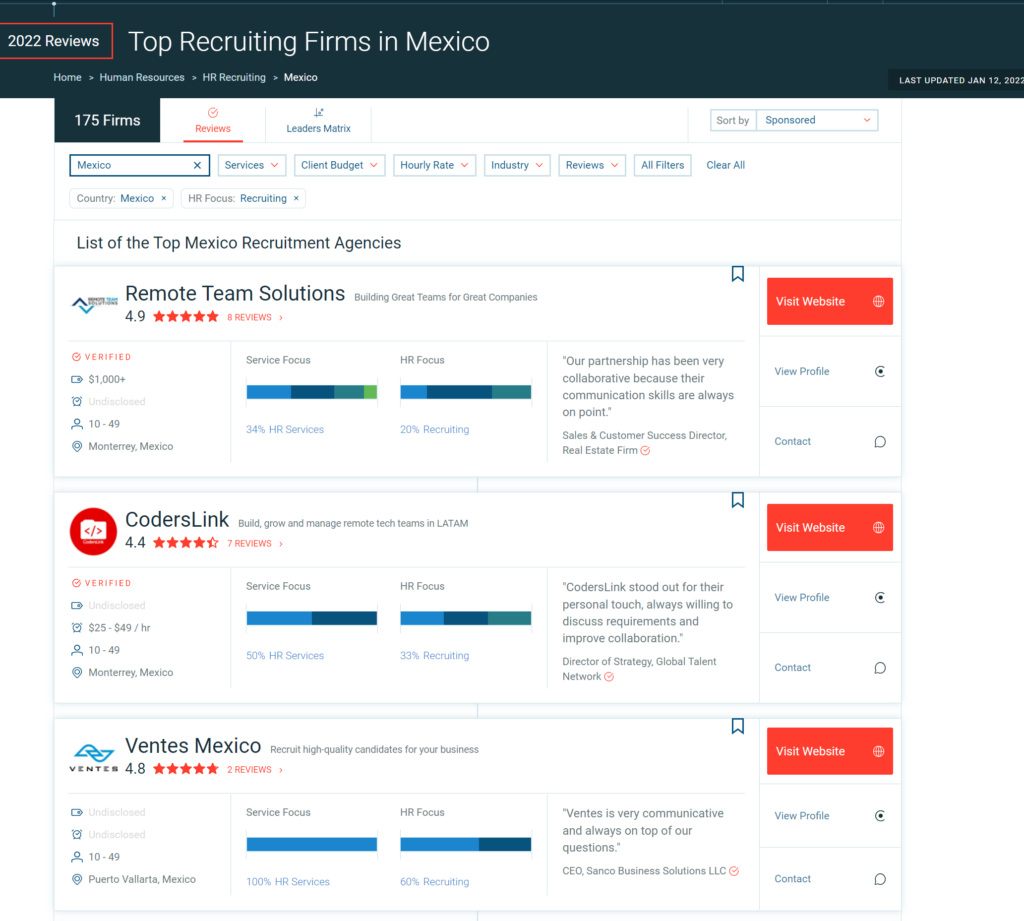Click the 60% Recruiting link
Viewport: 1024px width, 921px height.
click(434, 882)
